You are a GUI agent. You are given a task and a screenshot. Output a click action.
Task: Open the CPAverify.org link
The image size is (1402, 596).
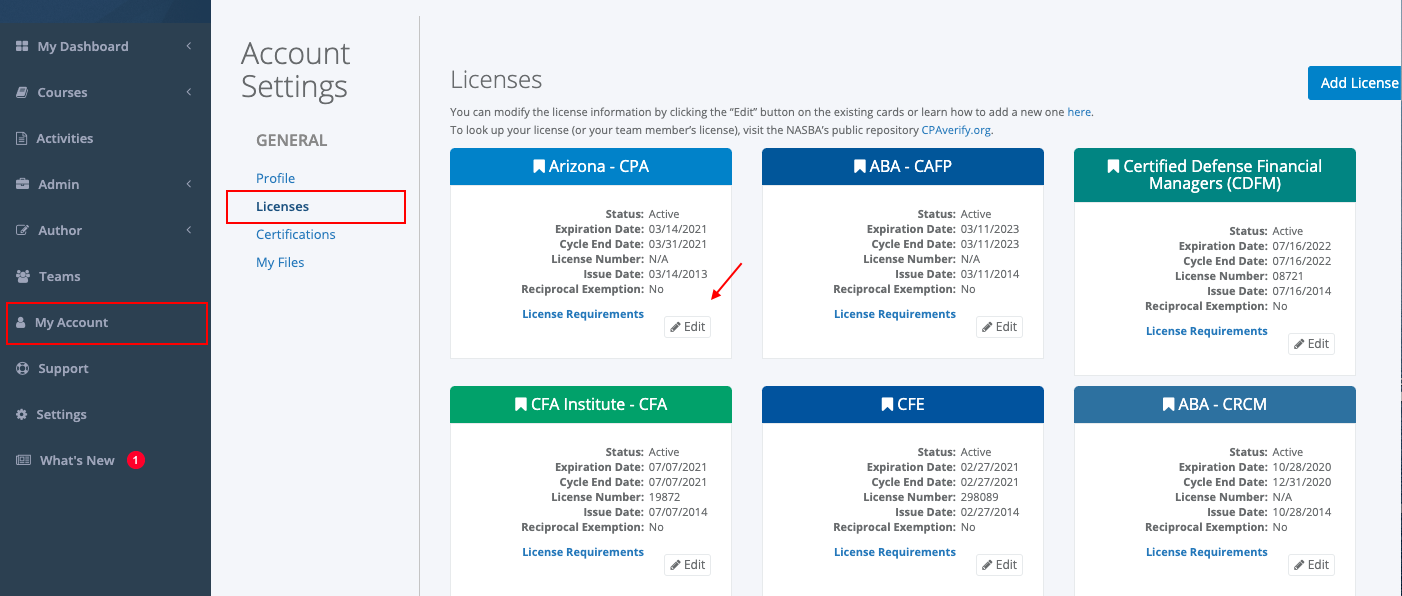[956, 130]
